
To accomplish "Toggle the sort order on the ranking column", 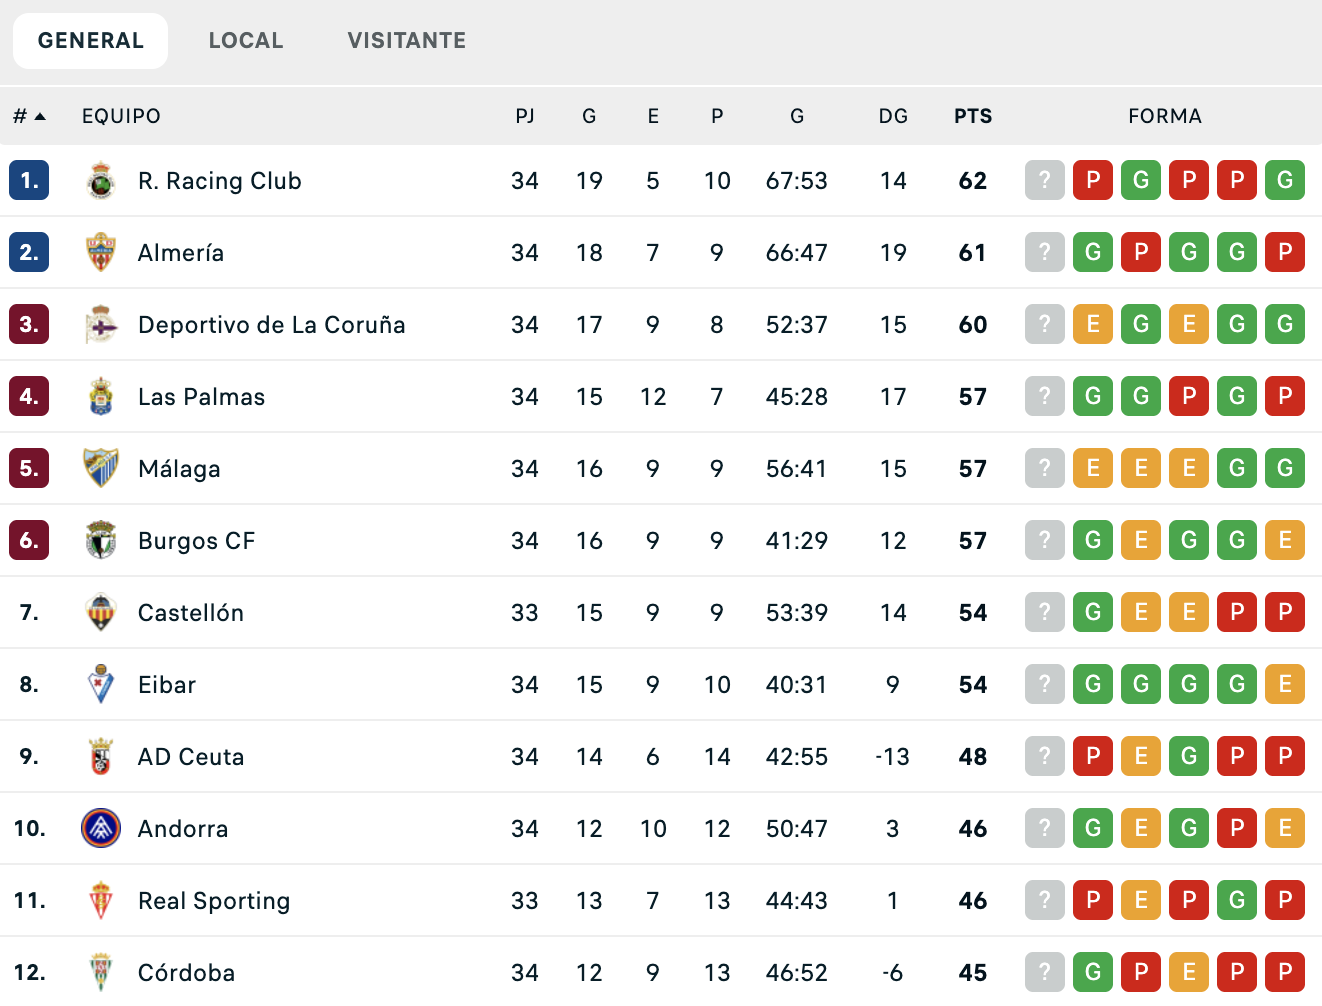I will pyautogui.click(x=28, y=115).
